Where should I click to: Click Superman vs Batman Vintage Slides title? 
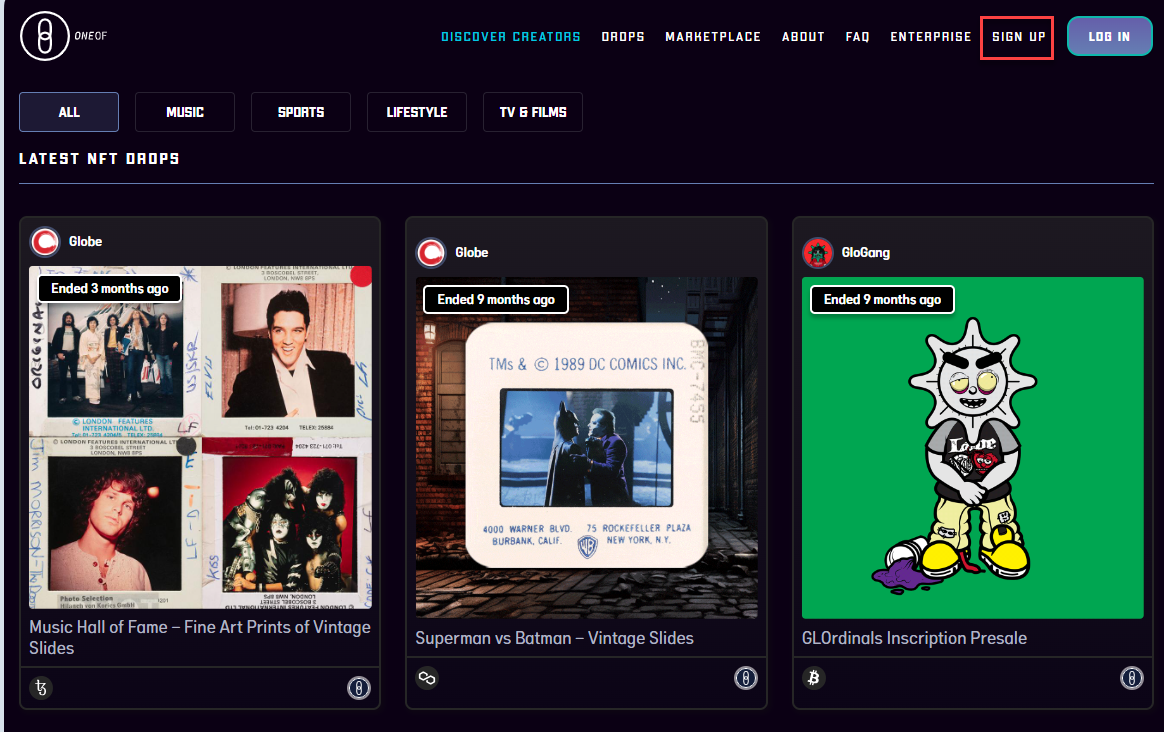coord(555,638)
